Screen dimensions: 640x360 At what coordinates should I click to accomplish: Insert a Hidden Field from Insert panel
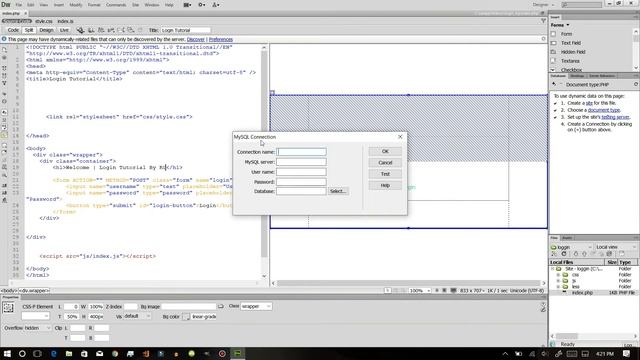click(573, 52)
